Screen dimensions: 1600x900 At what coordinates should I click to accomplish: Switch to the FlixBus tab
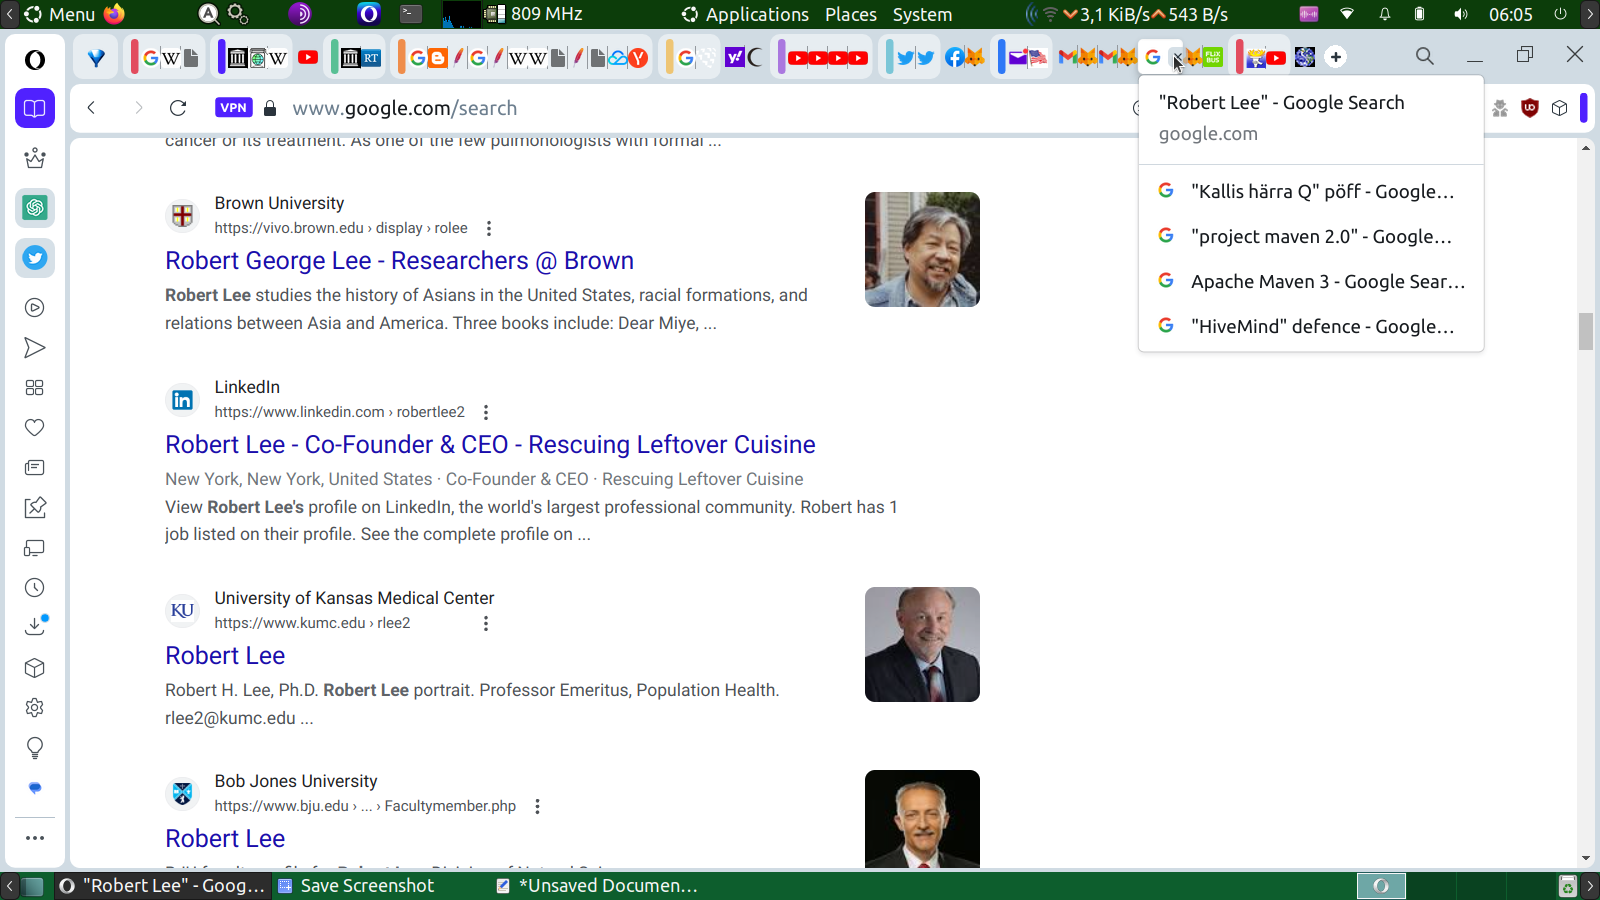click(1213, 57)
